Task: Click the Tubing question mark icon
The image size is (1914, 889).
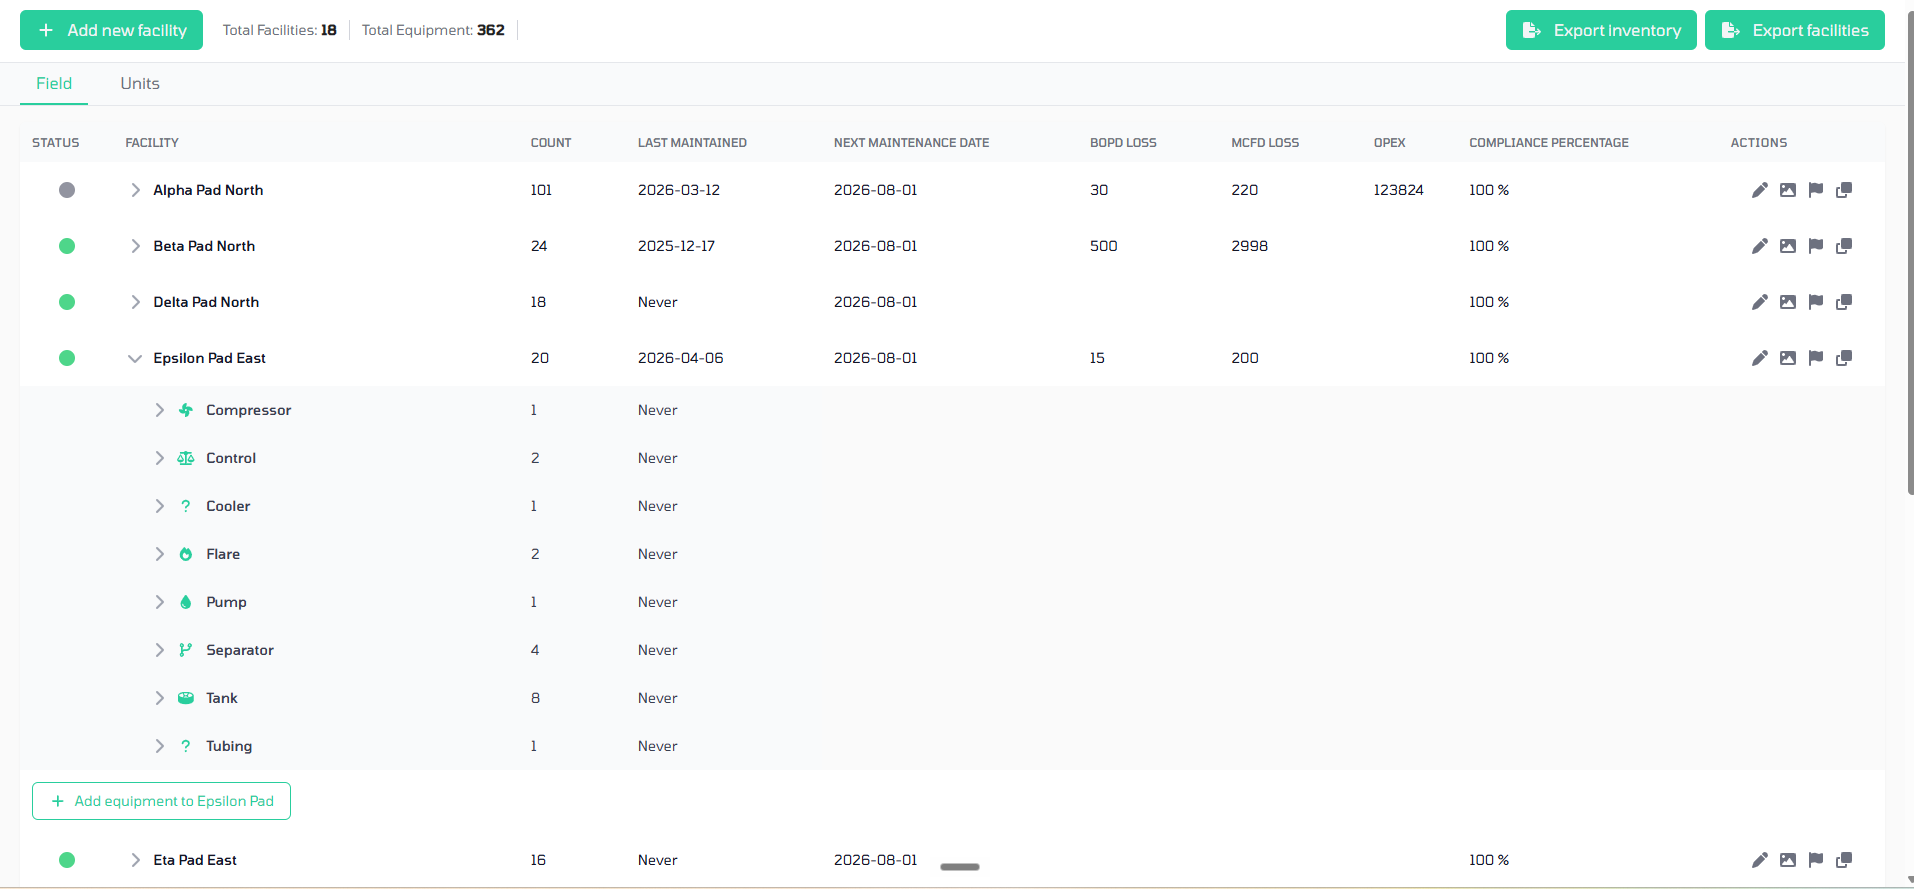Action: click(x=186, y=746)
